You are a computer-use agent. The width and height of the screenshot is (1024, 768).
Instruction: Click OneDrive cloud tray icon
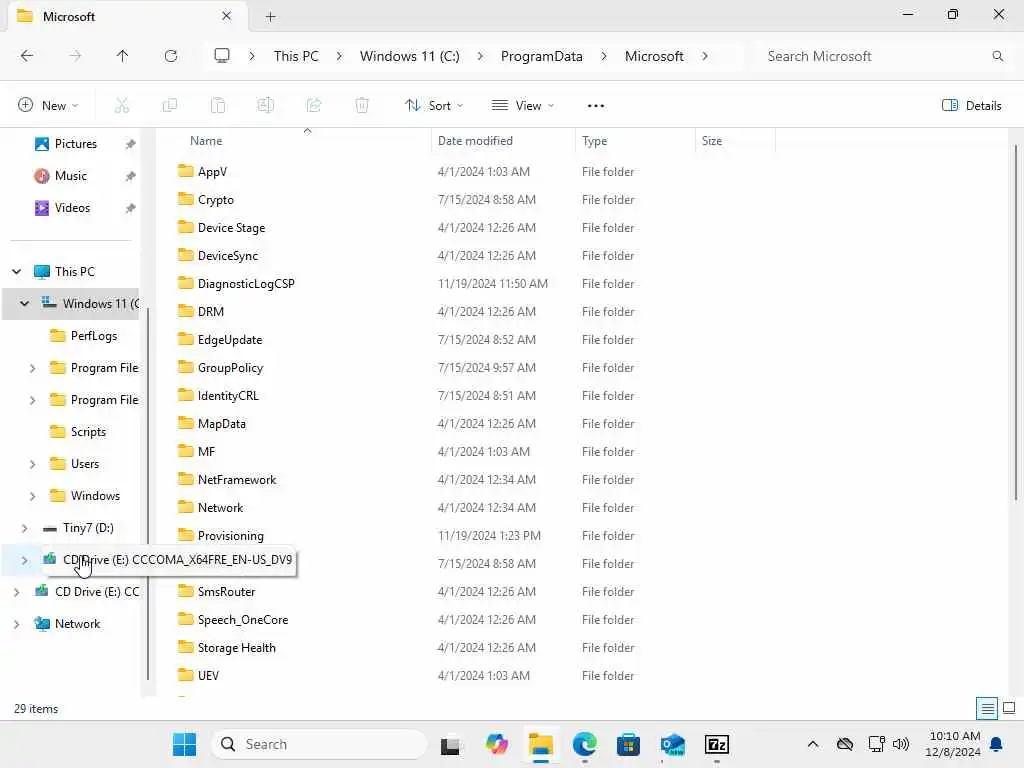(x=844, y=744)
